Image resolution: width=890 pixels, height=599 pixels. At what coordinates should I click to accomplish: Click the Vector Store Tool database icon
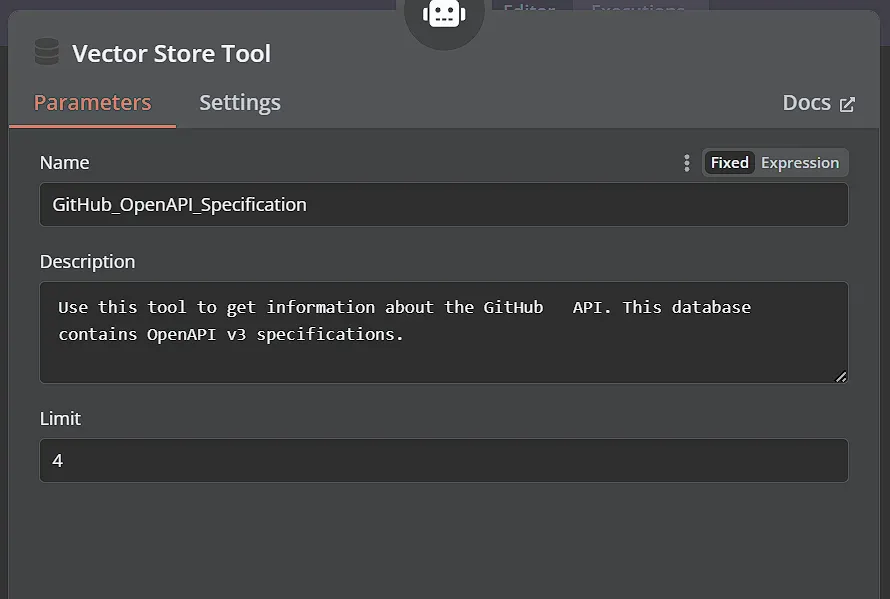point(46,52)
